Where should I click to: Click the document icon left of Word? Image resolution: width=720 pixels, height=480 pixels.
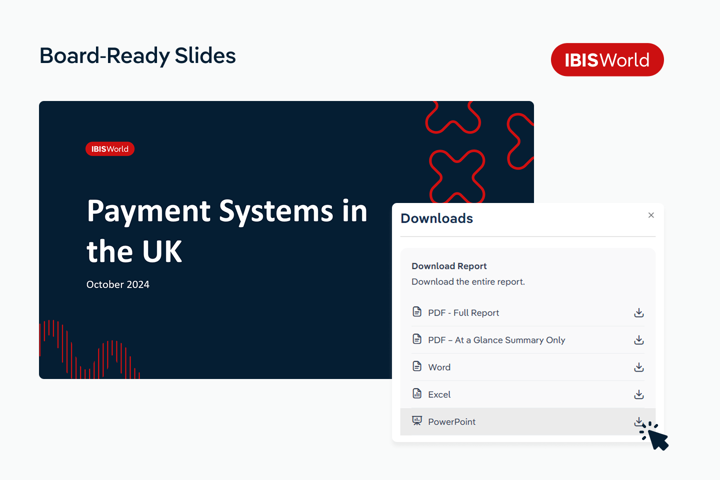(x=417, y=367)
